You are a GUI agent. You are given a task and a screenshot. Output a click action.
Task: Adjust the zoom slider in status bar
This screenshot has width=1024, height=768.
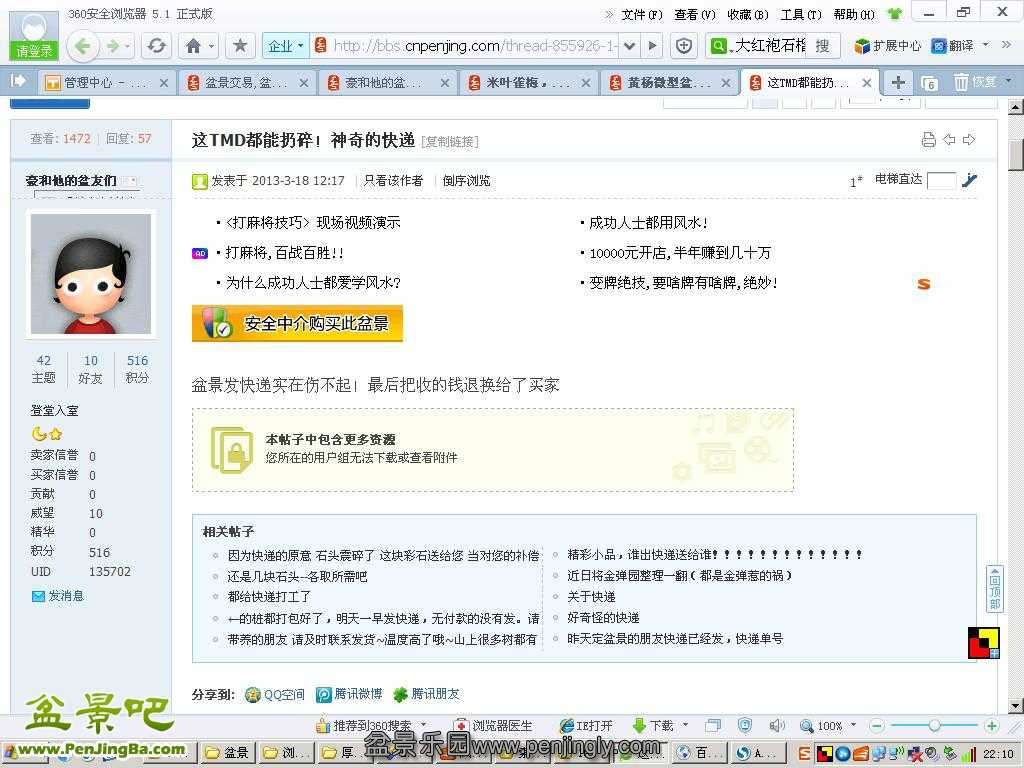tap(933, 726)
